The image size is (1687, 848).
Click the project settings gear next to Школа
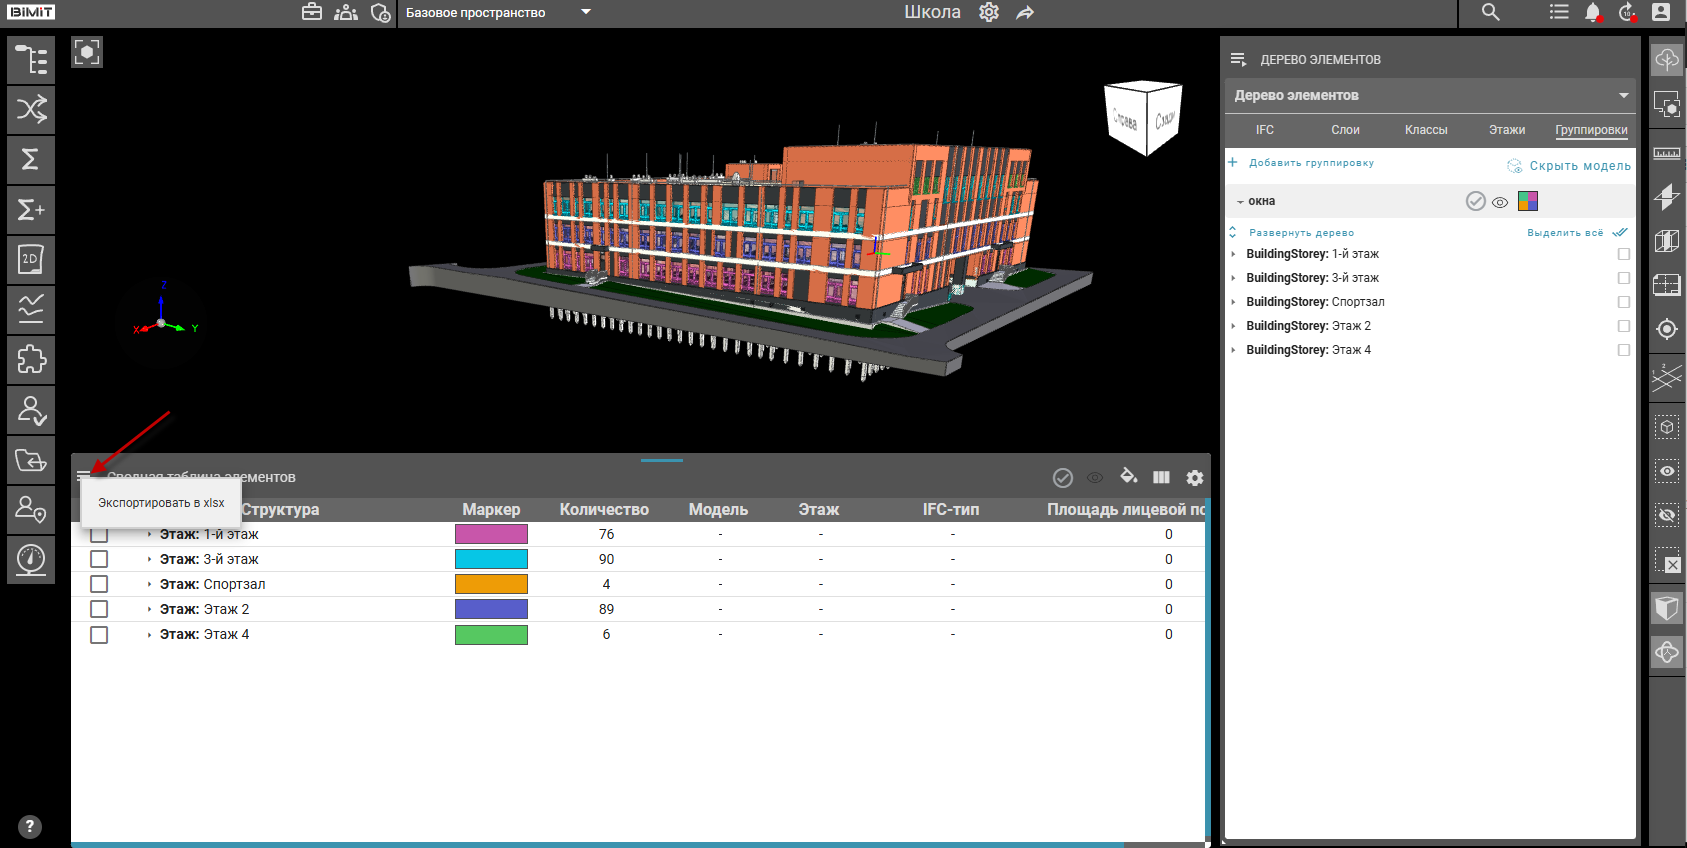989,12
